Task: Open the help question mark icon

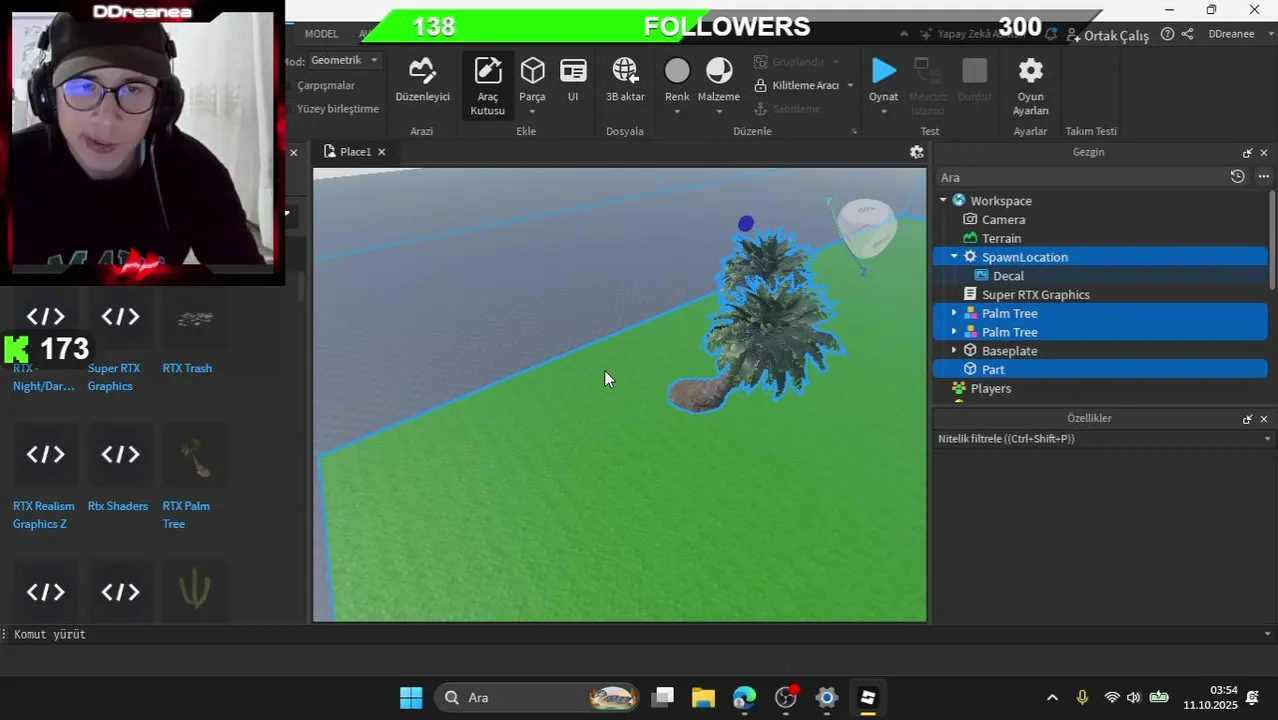Action: 1167,34
